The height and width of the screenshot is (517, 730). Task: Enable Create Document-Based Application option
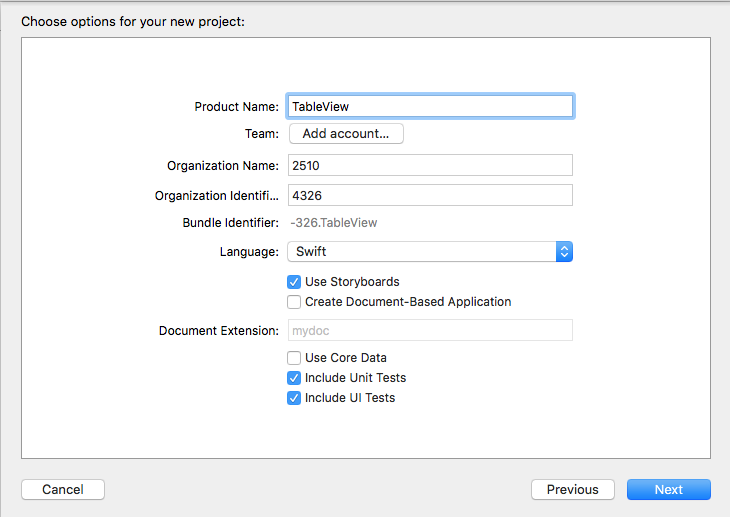(x=294, y=302)
